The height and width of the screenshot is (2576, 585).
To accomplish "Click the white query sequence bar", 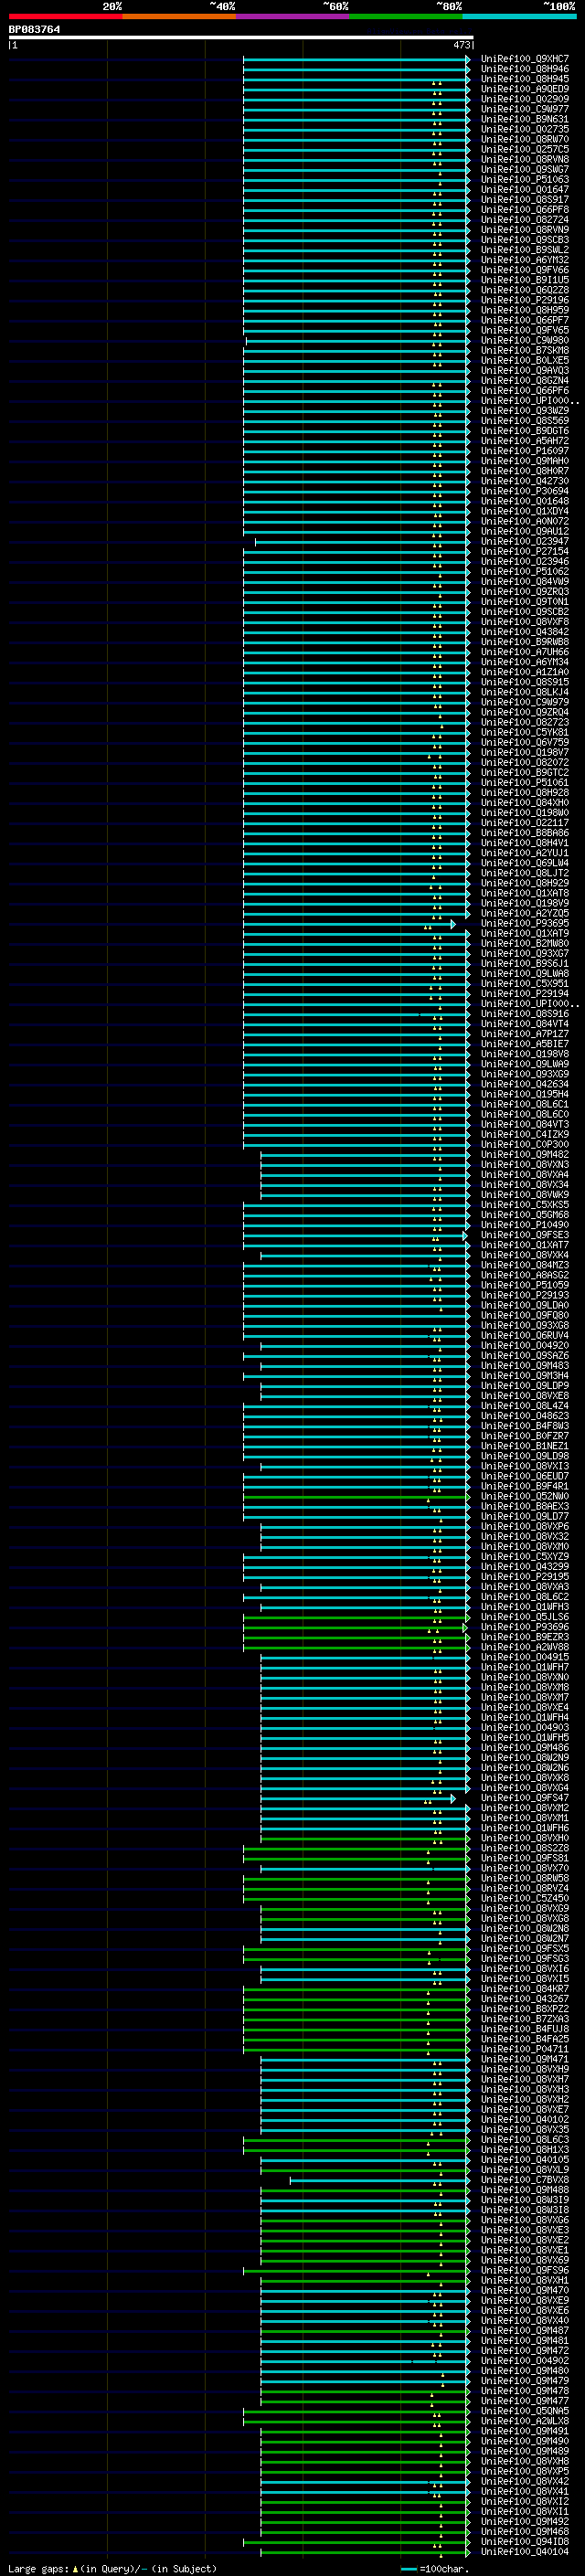I will (241, 38).
